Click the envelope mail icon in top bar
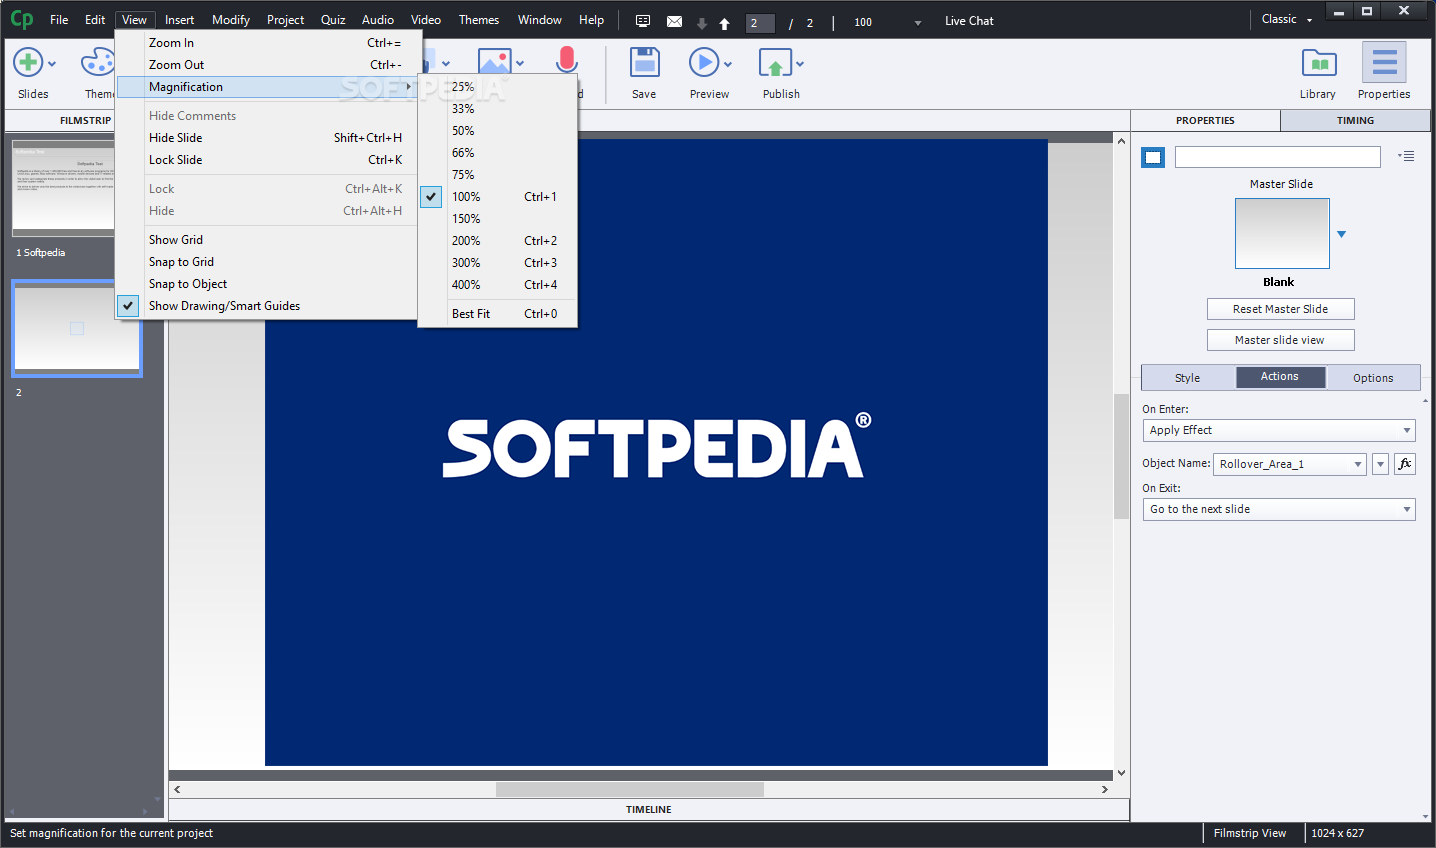This screenshot has width=1436, height=848. [674, 21]
